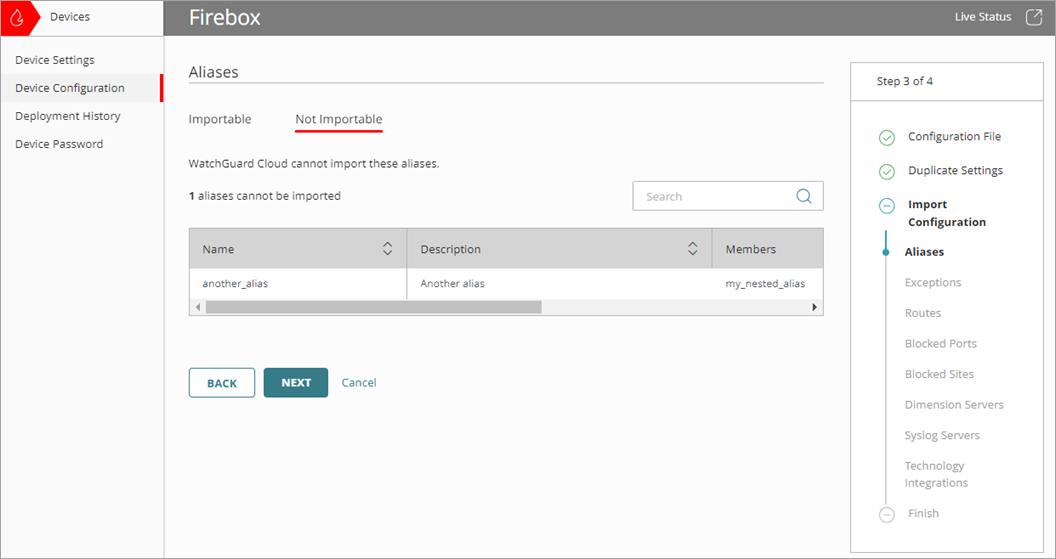Click the Dimension Servers substep
The width and height of the screenshot is (1056, 559).
click(954, 405)
